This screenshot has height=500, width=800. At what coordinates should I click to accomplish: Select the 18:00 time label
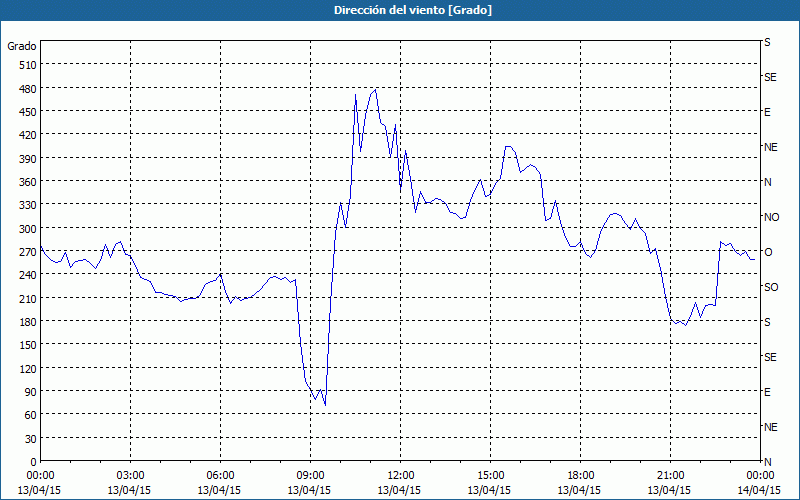pyautogui.click(x=580, y=476)
